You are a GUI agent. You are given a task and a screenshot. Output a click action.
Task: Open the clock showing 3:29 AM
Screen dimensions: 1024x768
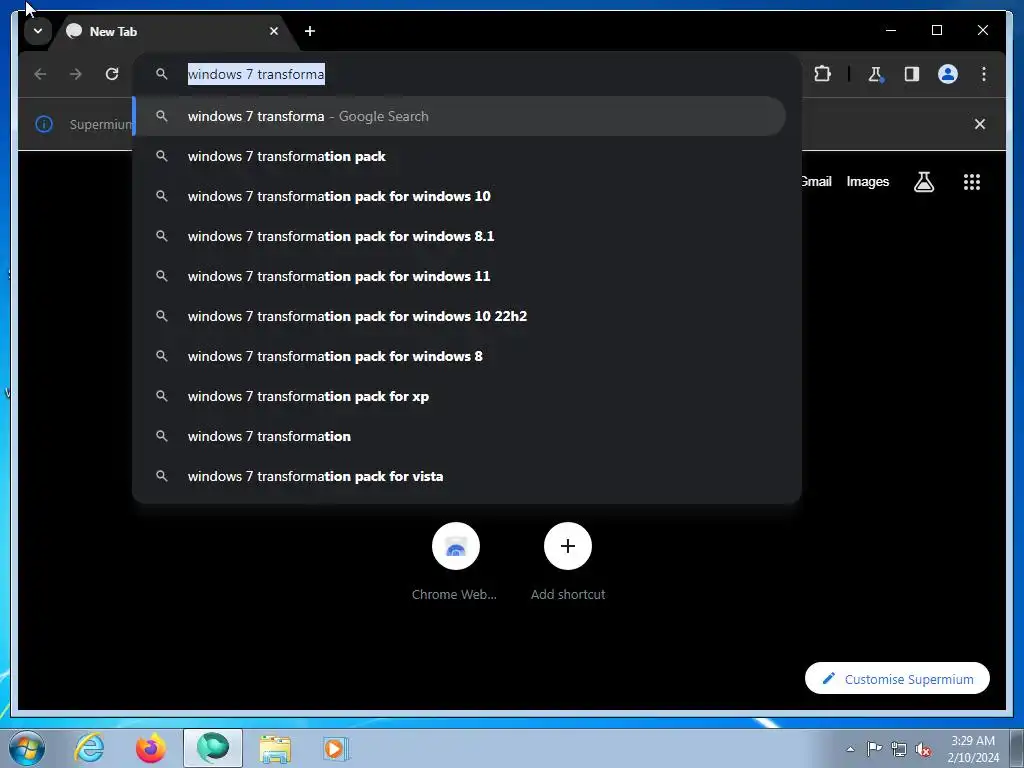coord(973,748)
